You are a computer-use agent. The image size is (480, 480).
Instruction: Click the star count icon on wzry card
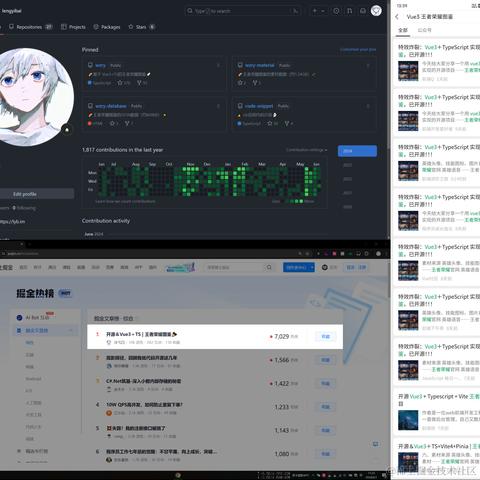120,83
